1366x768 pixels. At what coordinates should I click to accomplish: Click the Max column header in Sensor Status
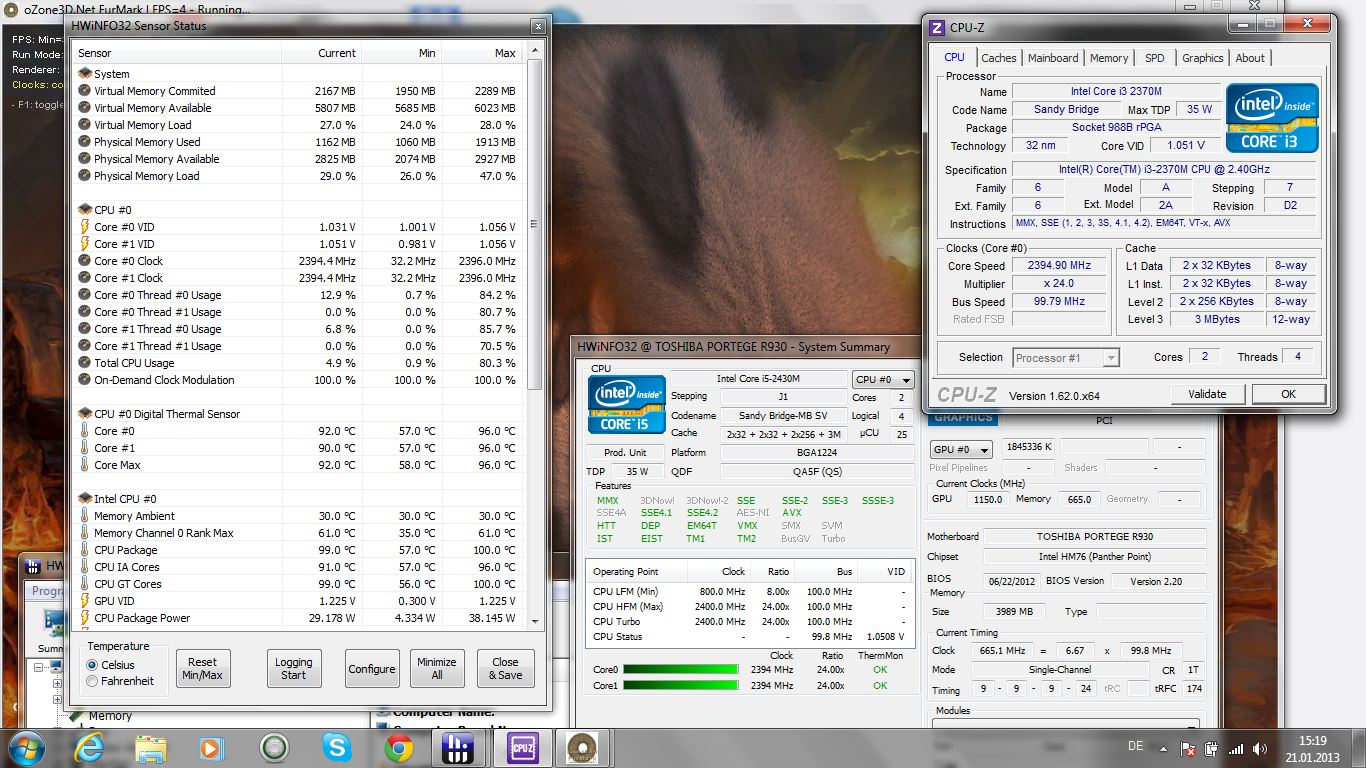point(482,53)
